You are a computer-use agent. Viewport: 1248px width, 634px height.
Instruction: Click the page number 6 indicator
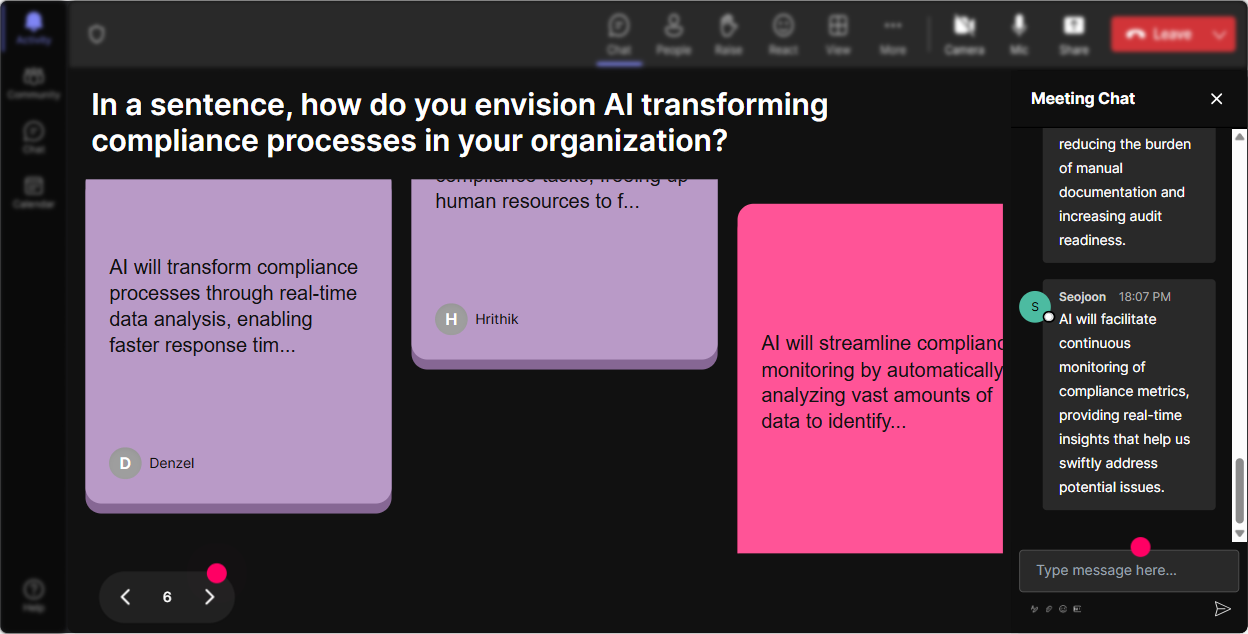pos(167,597)
